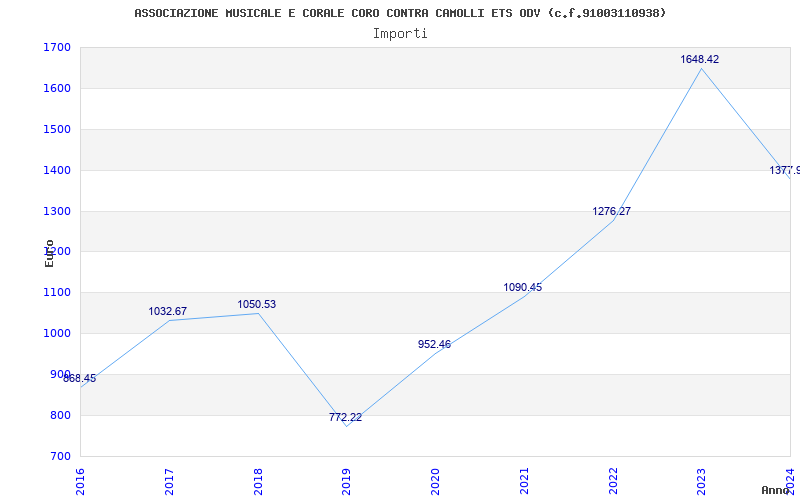Click the 1276.27 data label

click(611, 211)
